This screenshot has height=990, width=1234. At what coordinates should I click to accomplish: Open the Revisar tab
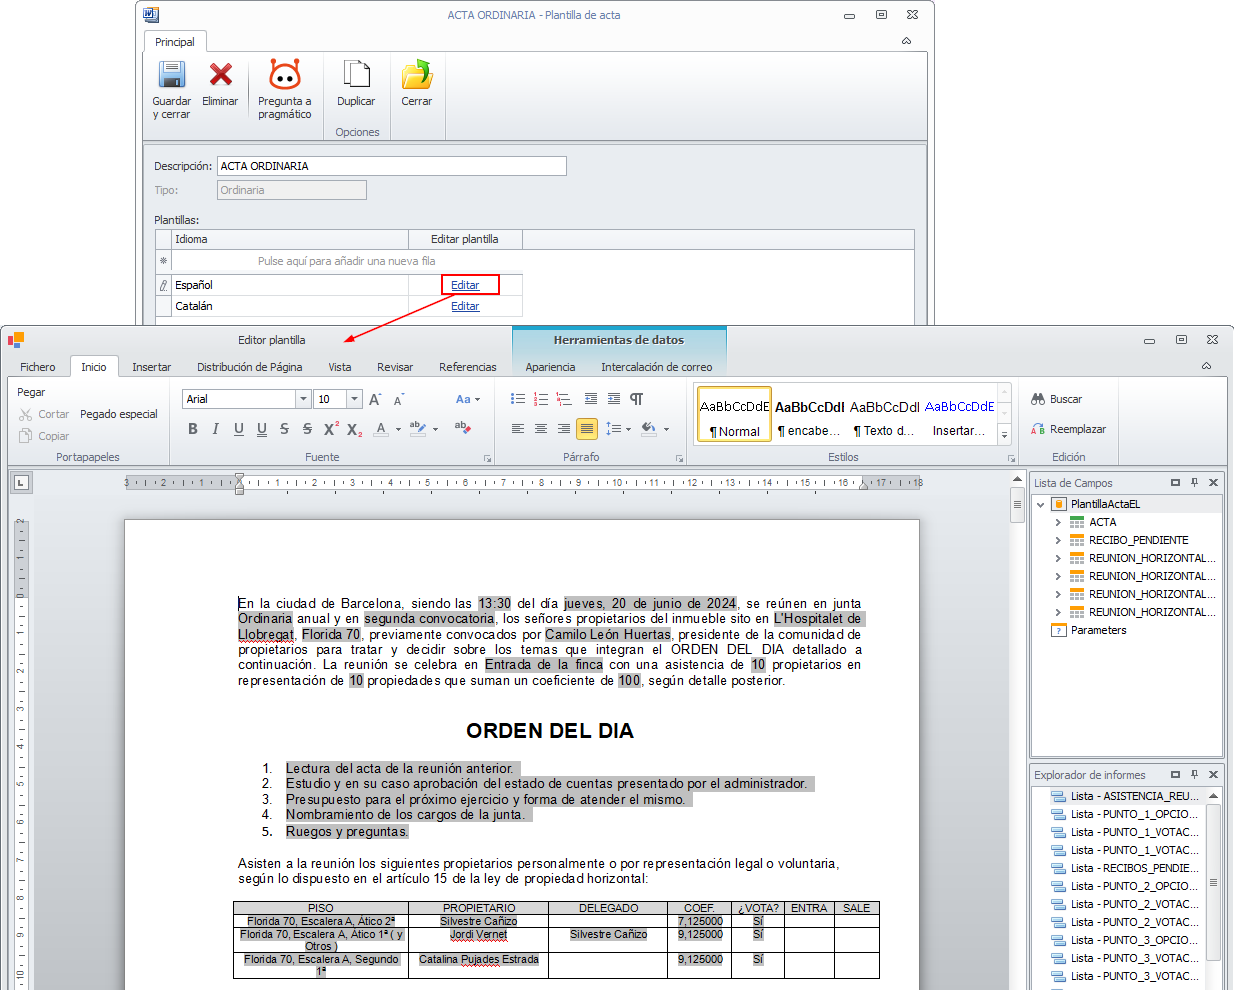(395, 367)
